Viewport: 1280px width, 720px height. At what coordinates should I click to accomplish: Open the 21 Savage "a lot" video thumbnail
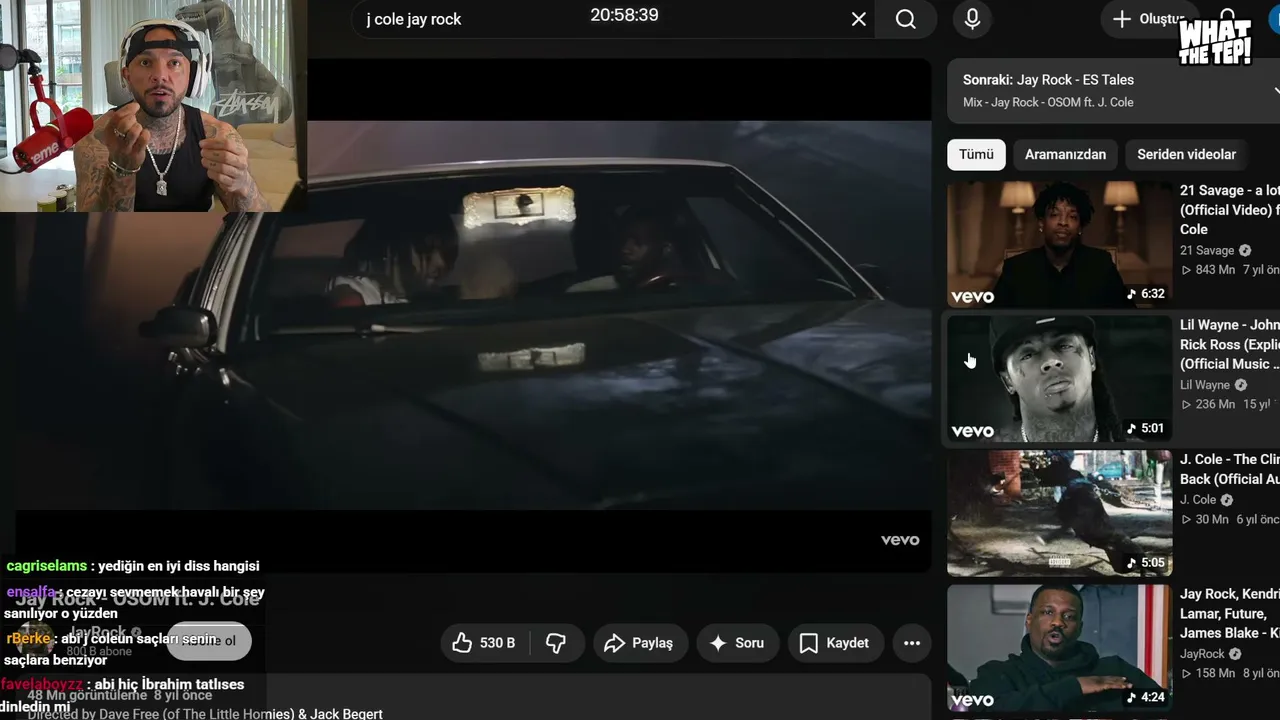pos(1059,244)
